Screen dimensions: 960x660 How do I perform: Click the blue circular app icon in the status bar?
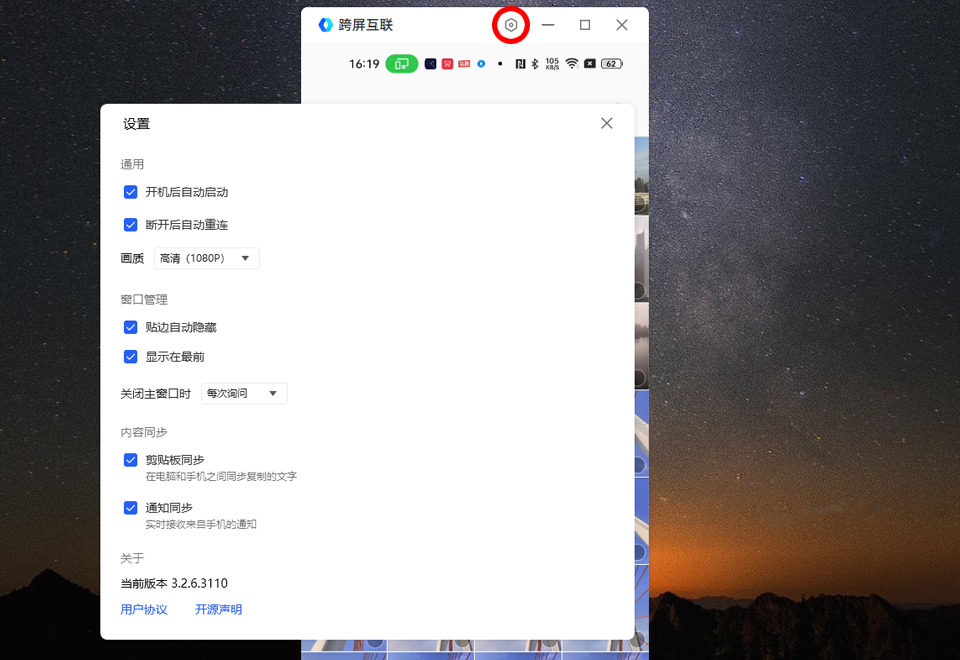[480, 63]
